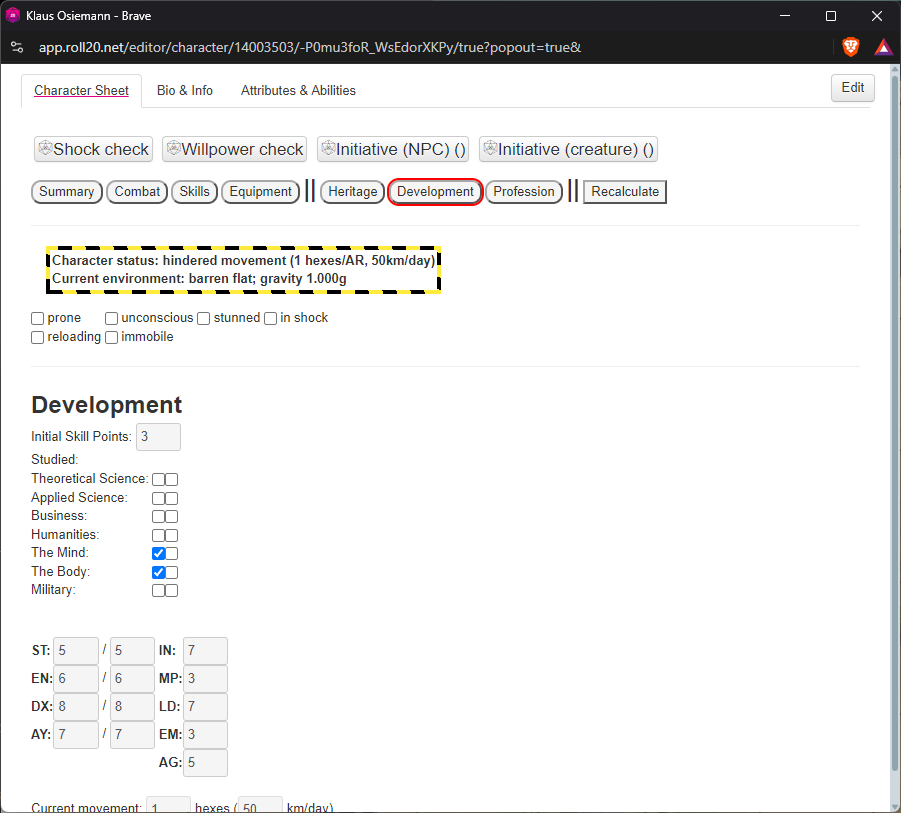
Task: Uncheck first The Mind studied checkbox
Action: click(x=159, y=553)
